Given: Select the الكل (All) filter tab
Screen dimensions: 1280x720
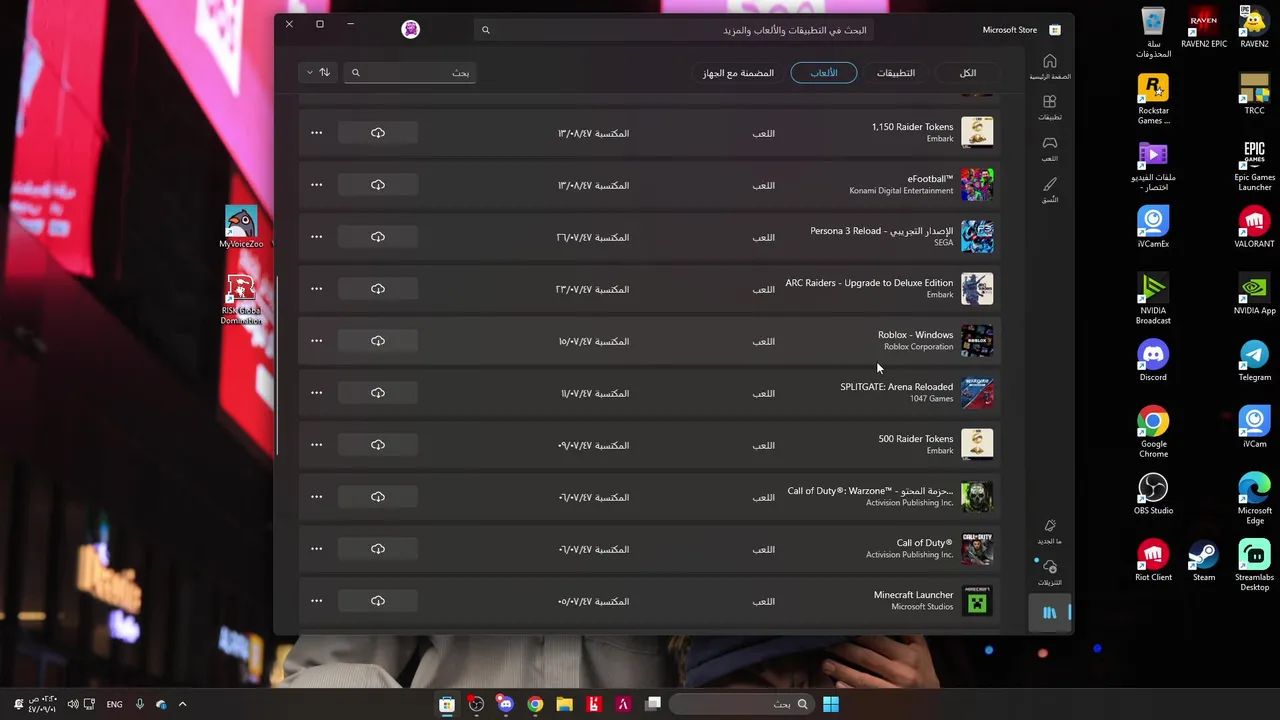Looking at the screenshot, I should (x=968, y=73).
